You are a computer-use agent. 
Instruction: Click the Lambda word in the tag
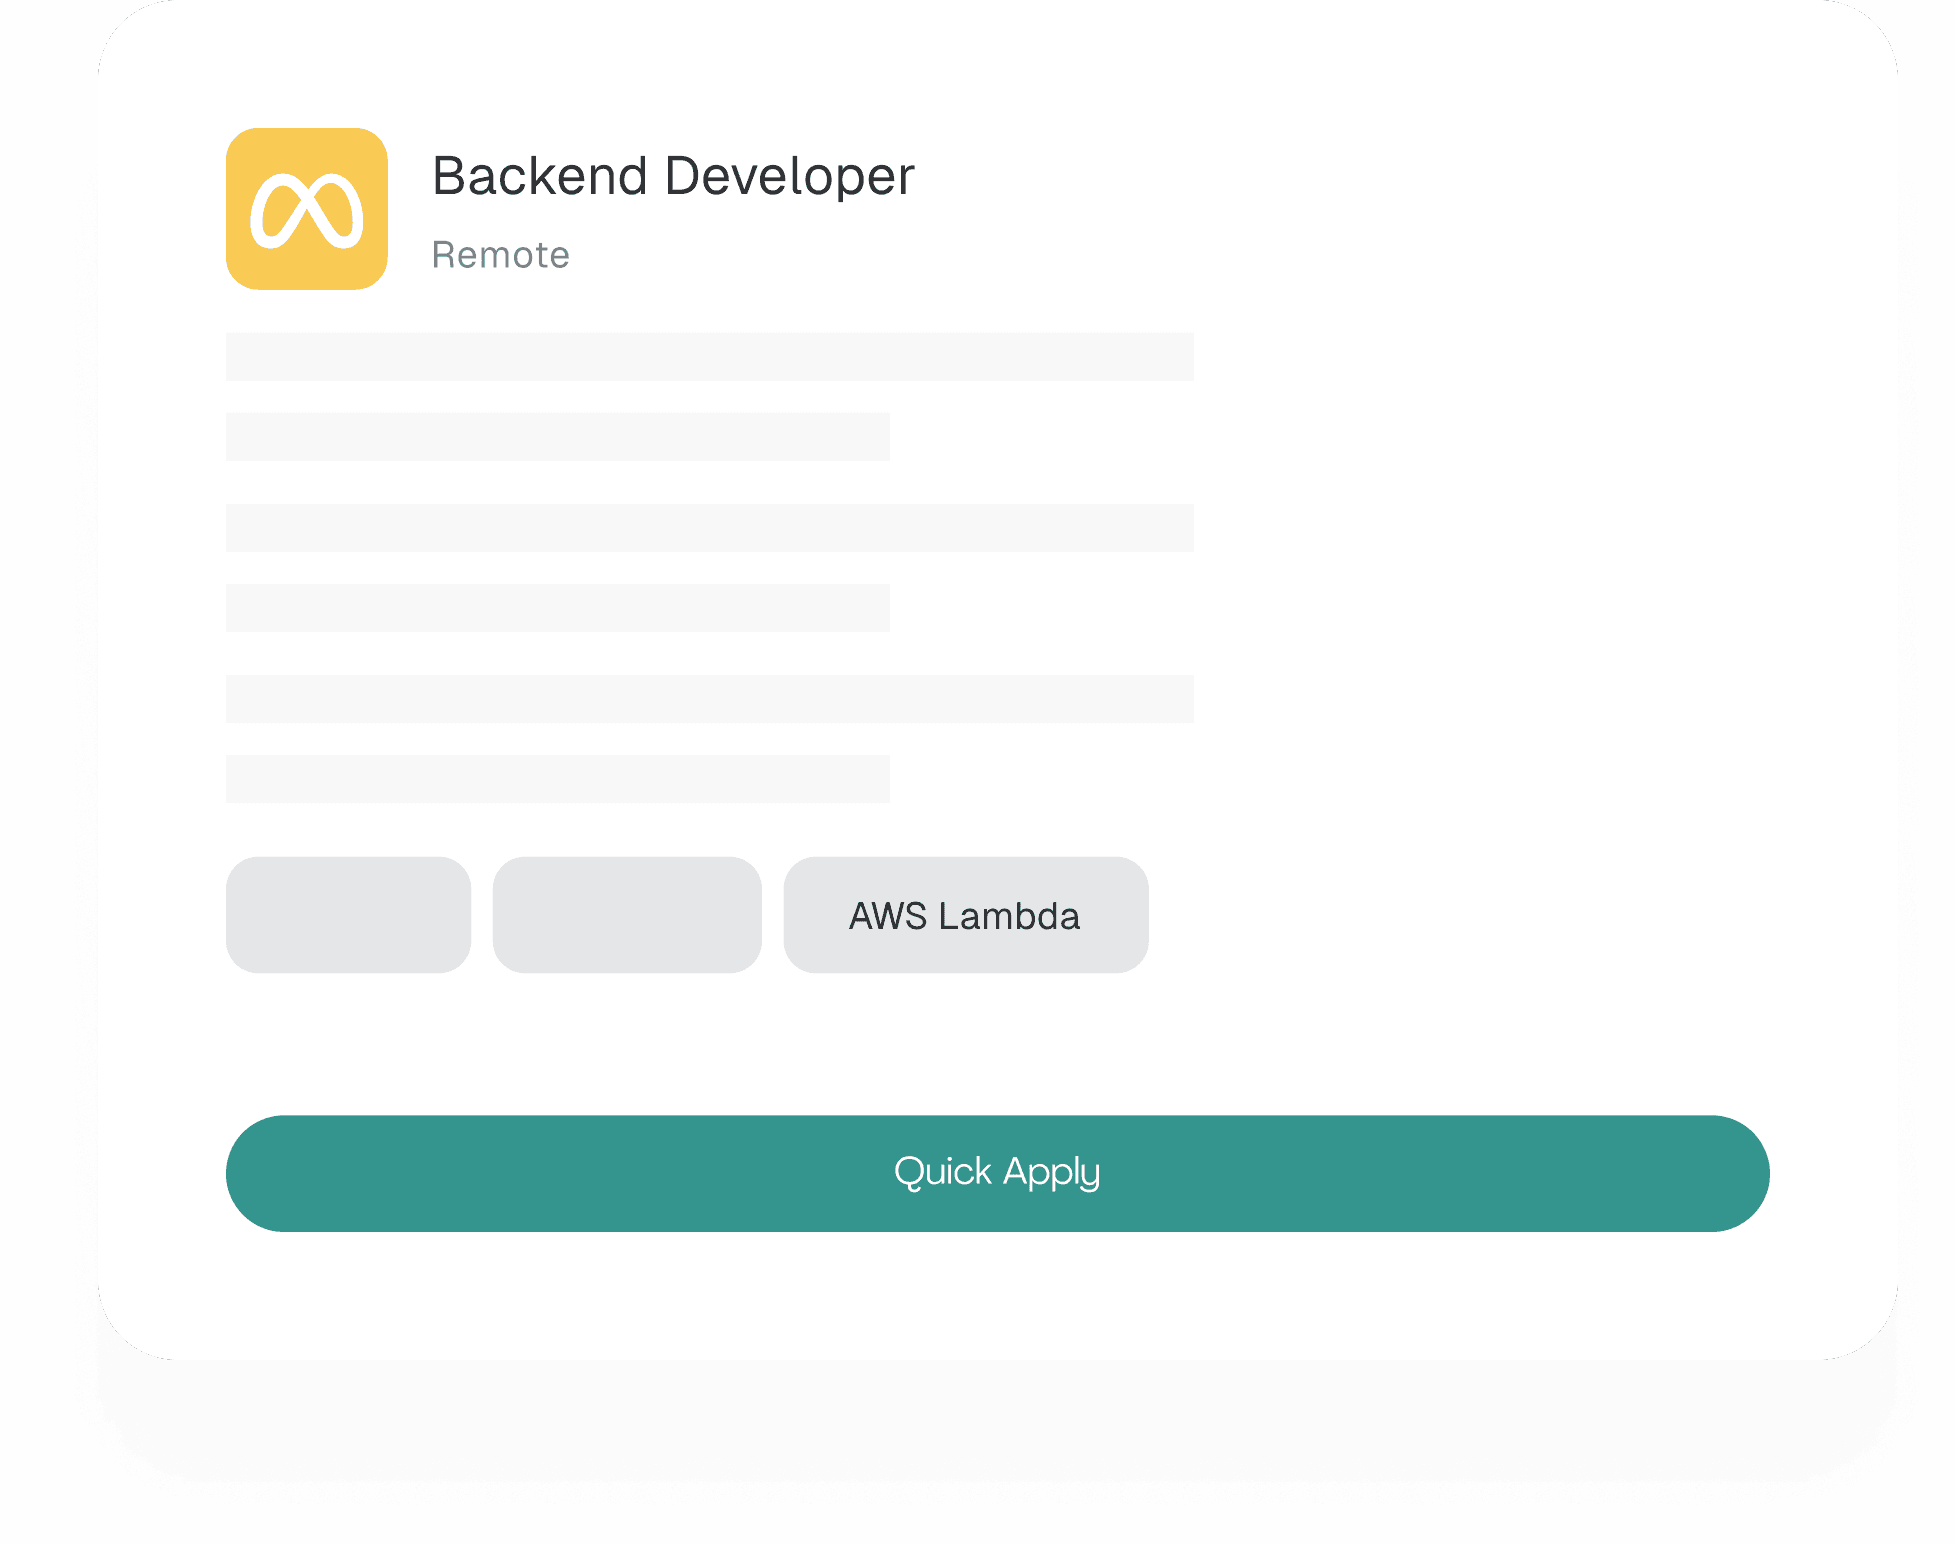1008,916
